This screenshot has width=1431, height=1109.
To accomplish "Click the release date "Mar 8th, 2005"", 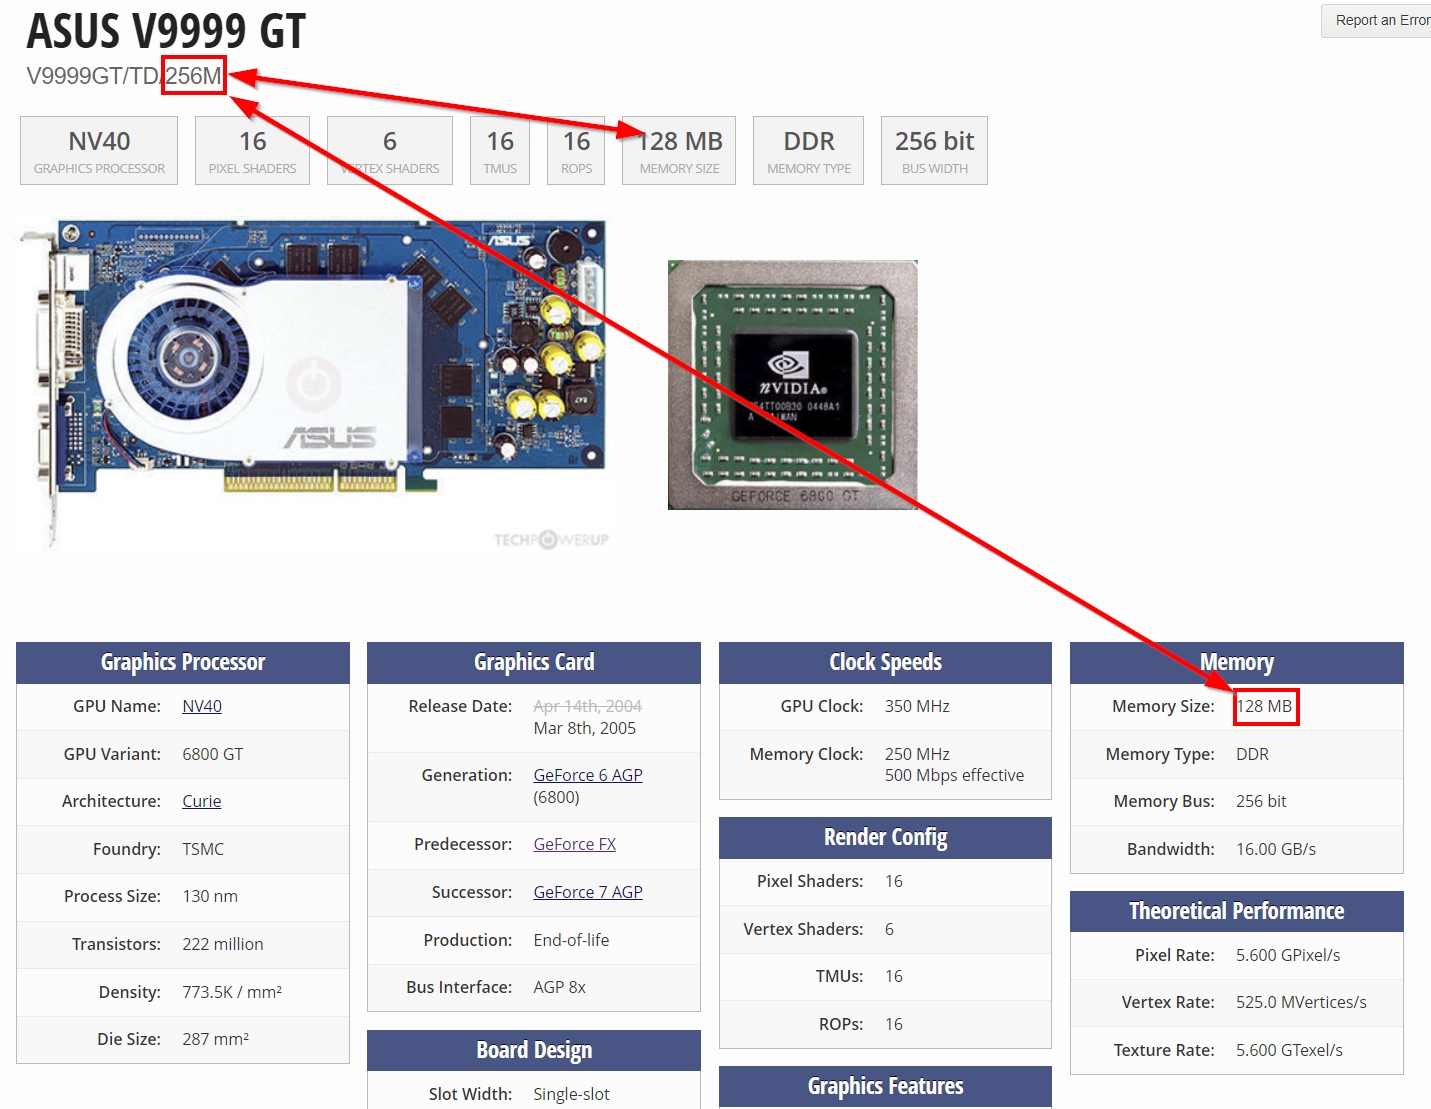I will [x=585, y=728].
